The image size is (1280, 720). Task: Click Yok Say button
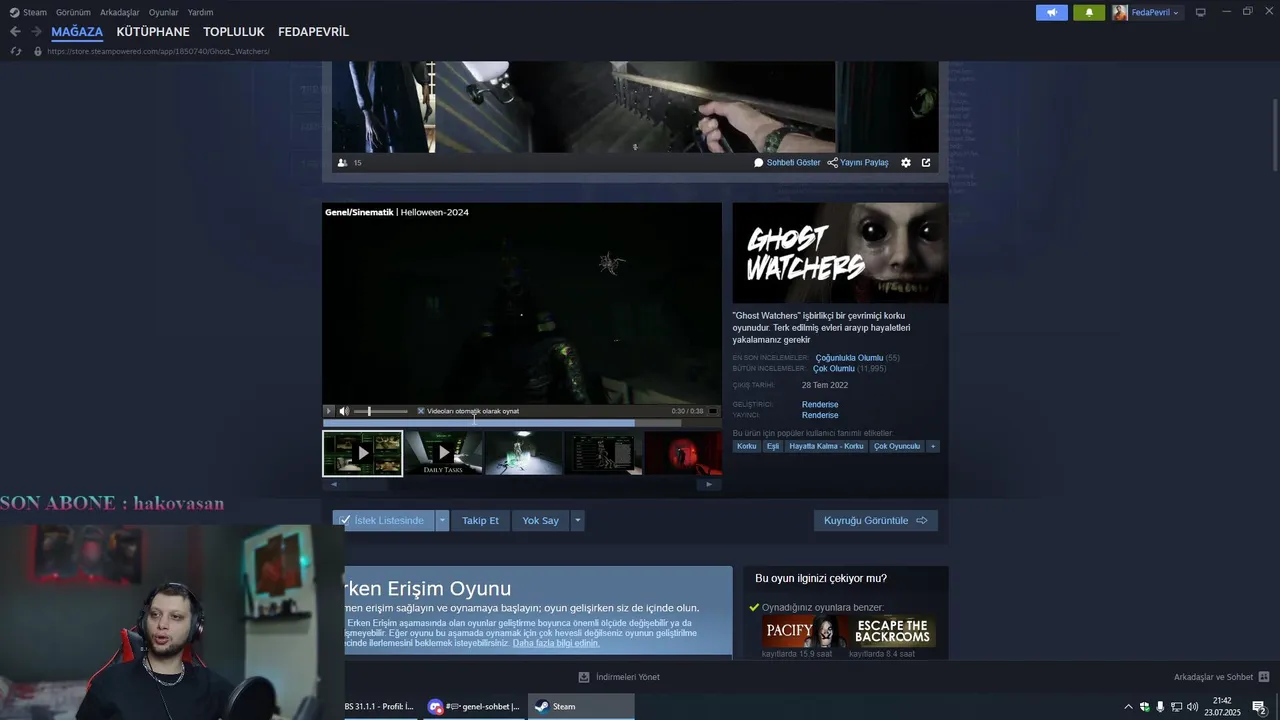click(x=540, y=520)
